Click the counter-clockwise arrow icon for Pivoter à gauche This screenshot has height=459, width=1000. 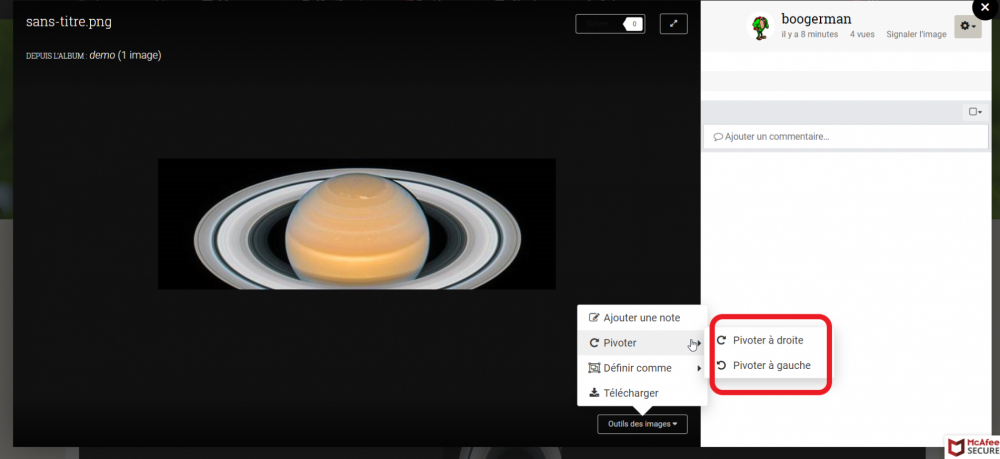click(721, 365)
